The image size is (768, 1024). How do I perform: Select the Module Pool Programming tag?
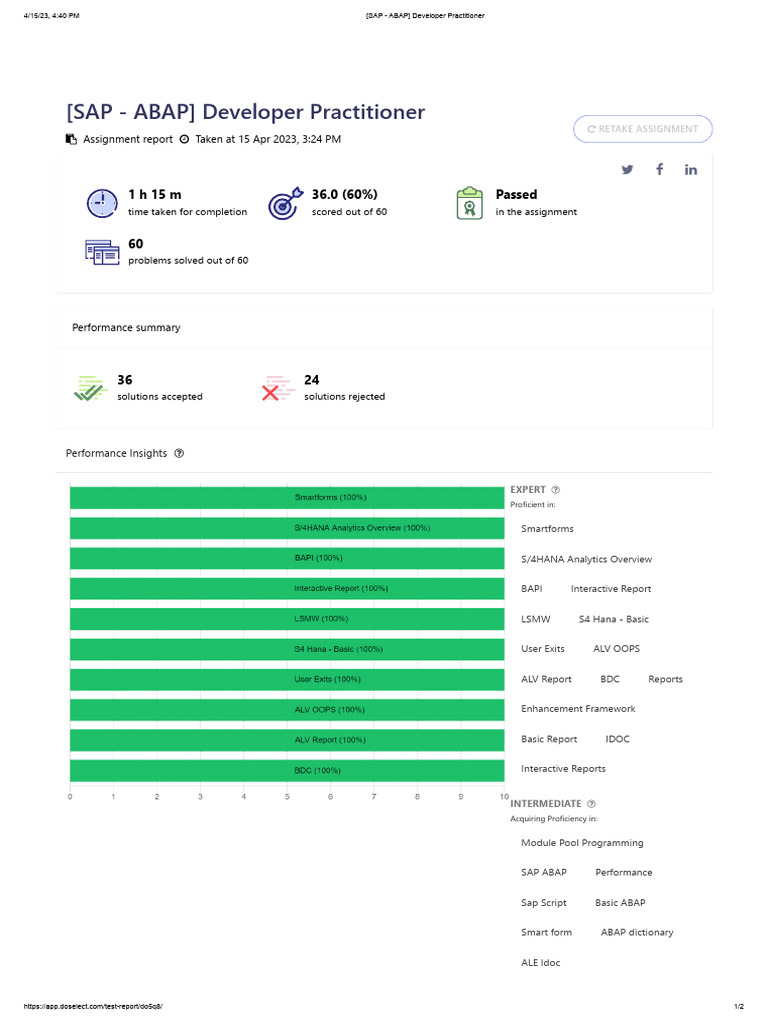tap(582, 843)
